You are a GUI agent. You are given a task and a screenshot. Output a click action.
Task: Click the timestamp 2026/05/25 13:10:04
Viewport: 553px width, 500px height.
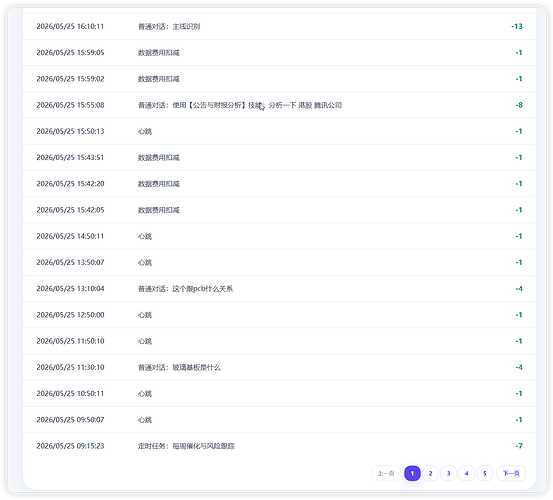click(x=70, y=288)
